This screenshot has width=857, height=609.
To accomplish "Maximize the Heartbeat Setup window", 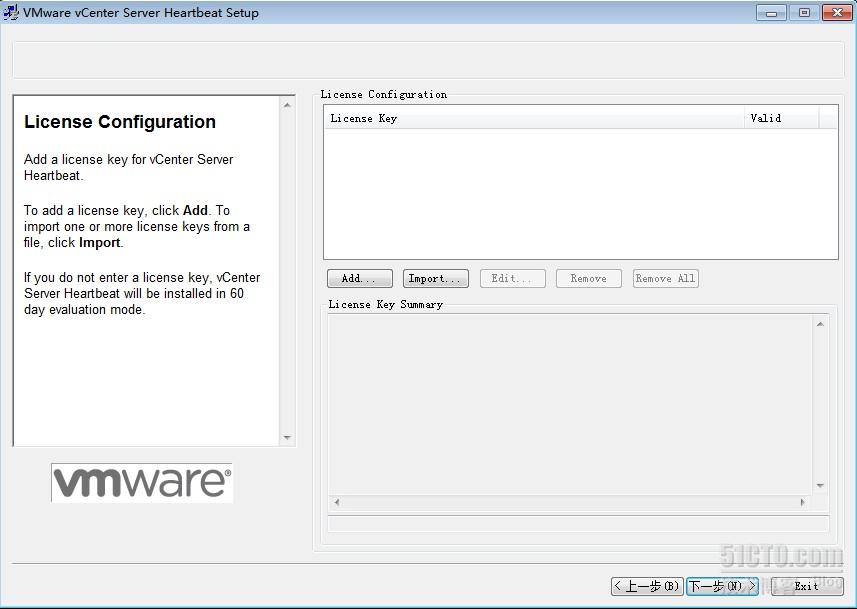I will click(x=804, y=13).
